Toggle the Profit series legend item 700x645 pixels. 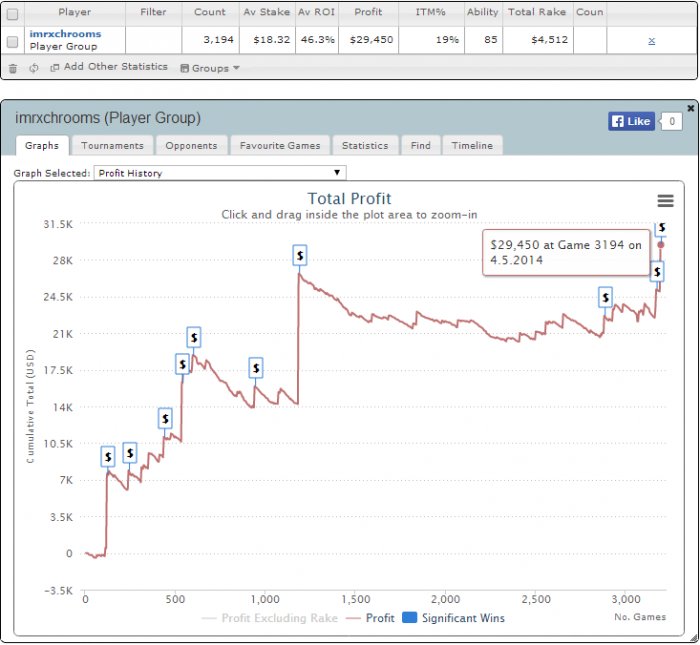click(371, 618)
